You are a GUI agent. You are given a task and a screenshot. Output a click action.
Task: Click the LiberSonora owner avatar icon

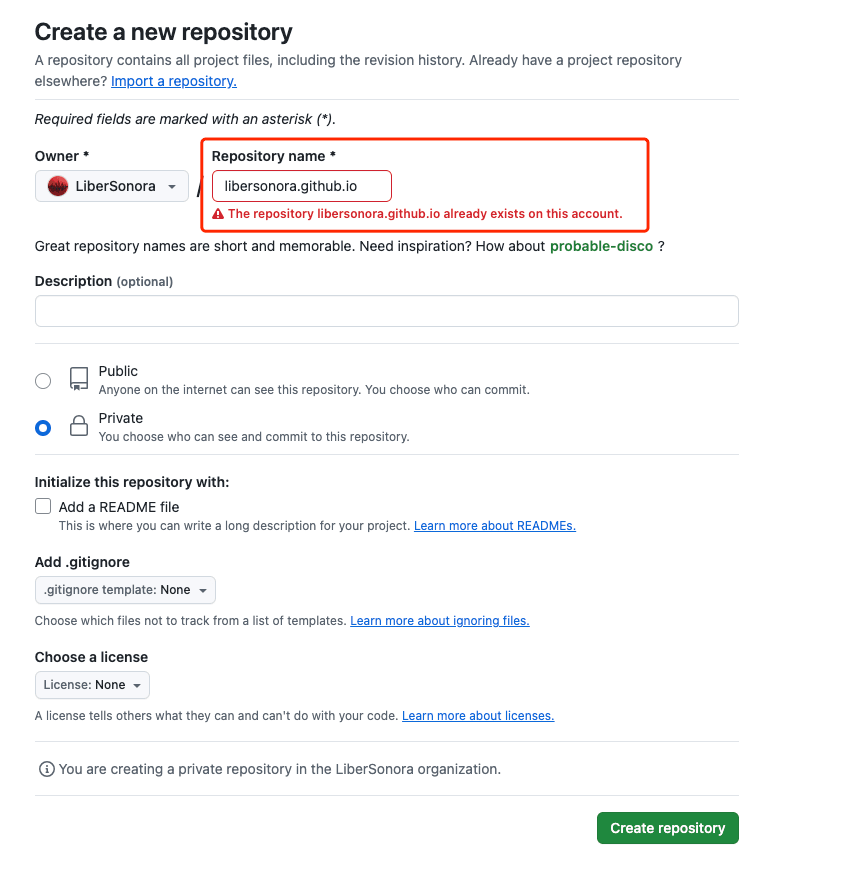tap(58, 186)
